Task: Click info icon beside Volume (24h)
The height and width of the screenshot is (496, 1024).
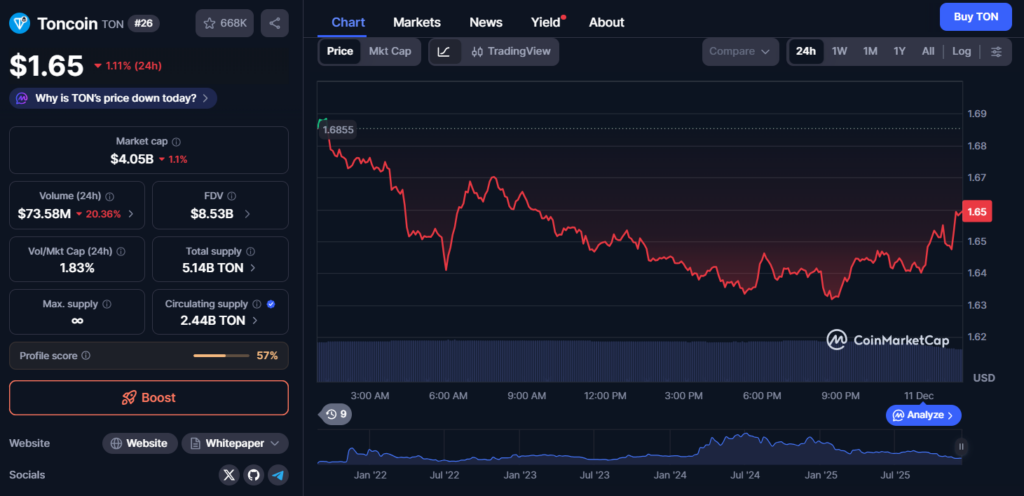Action: (110, 196)
